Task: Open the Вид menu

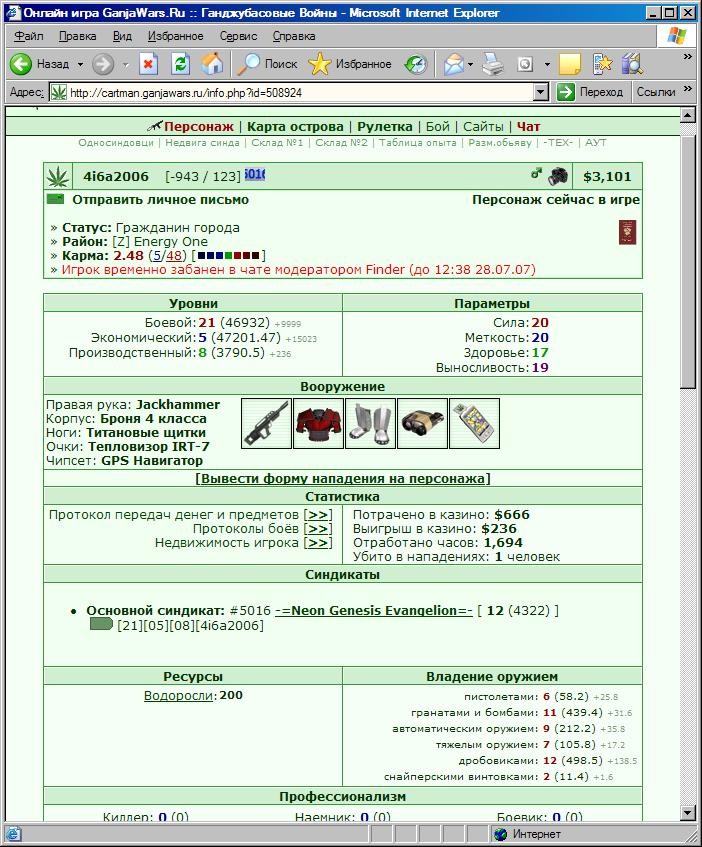Action: tap(122, 36)
